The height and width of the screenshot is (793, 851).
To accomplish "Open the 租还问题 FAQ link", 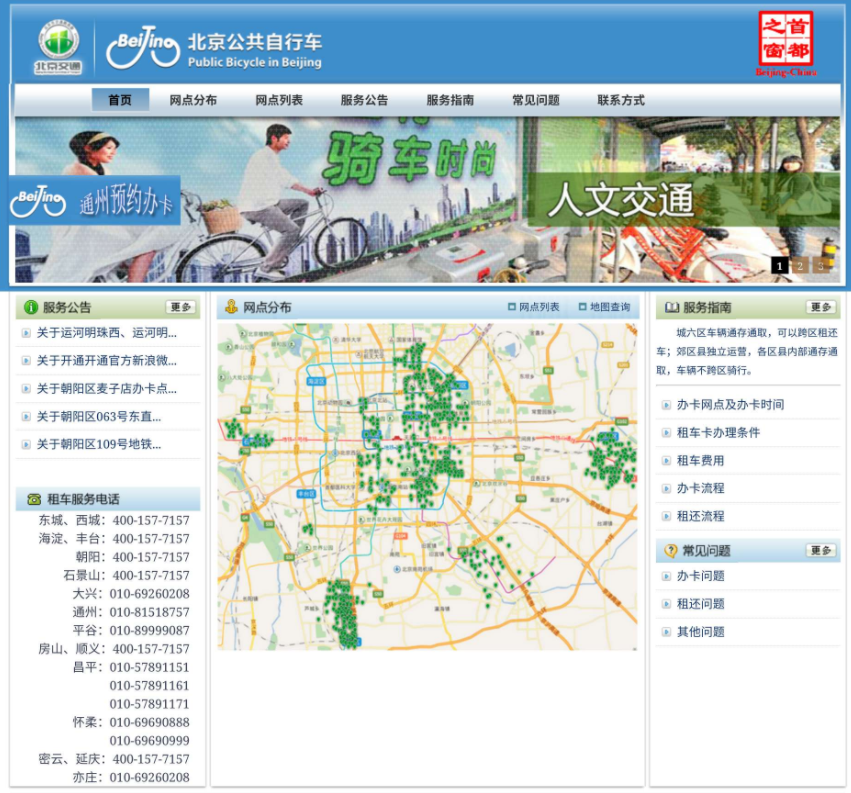I will click(700, 604).
